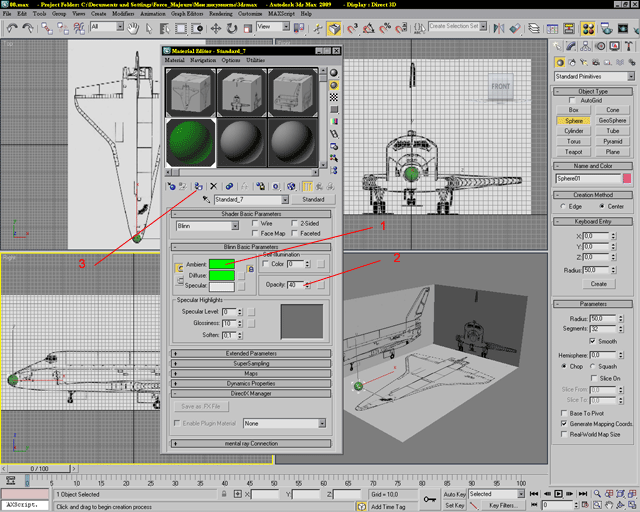Screen dimensions: 640x512
Task: Click Get Material icon in Material Editor
Action: click(x=171, y=187)
